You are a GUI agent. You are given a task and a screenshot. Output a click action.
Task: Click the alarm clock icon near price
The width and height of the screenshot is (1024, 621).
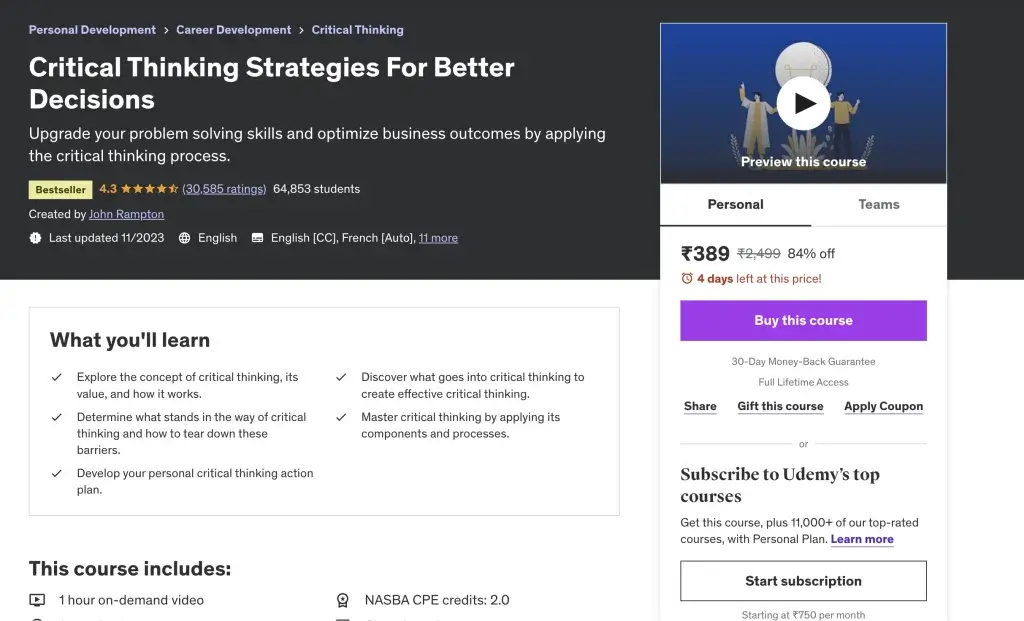point(687,279)
